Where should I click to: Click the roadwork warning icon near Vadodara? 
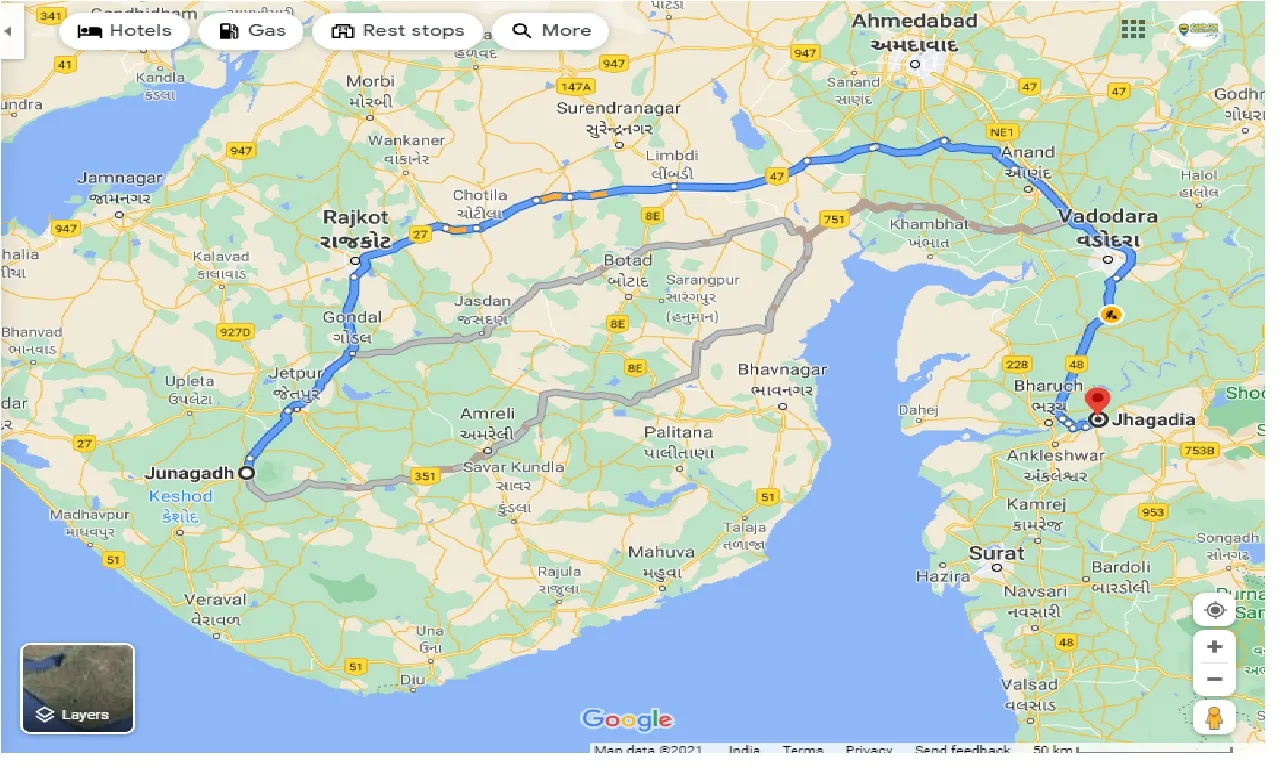pyautogui.click(x=1111, y=314)
